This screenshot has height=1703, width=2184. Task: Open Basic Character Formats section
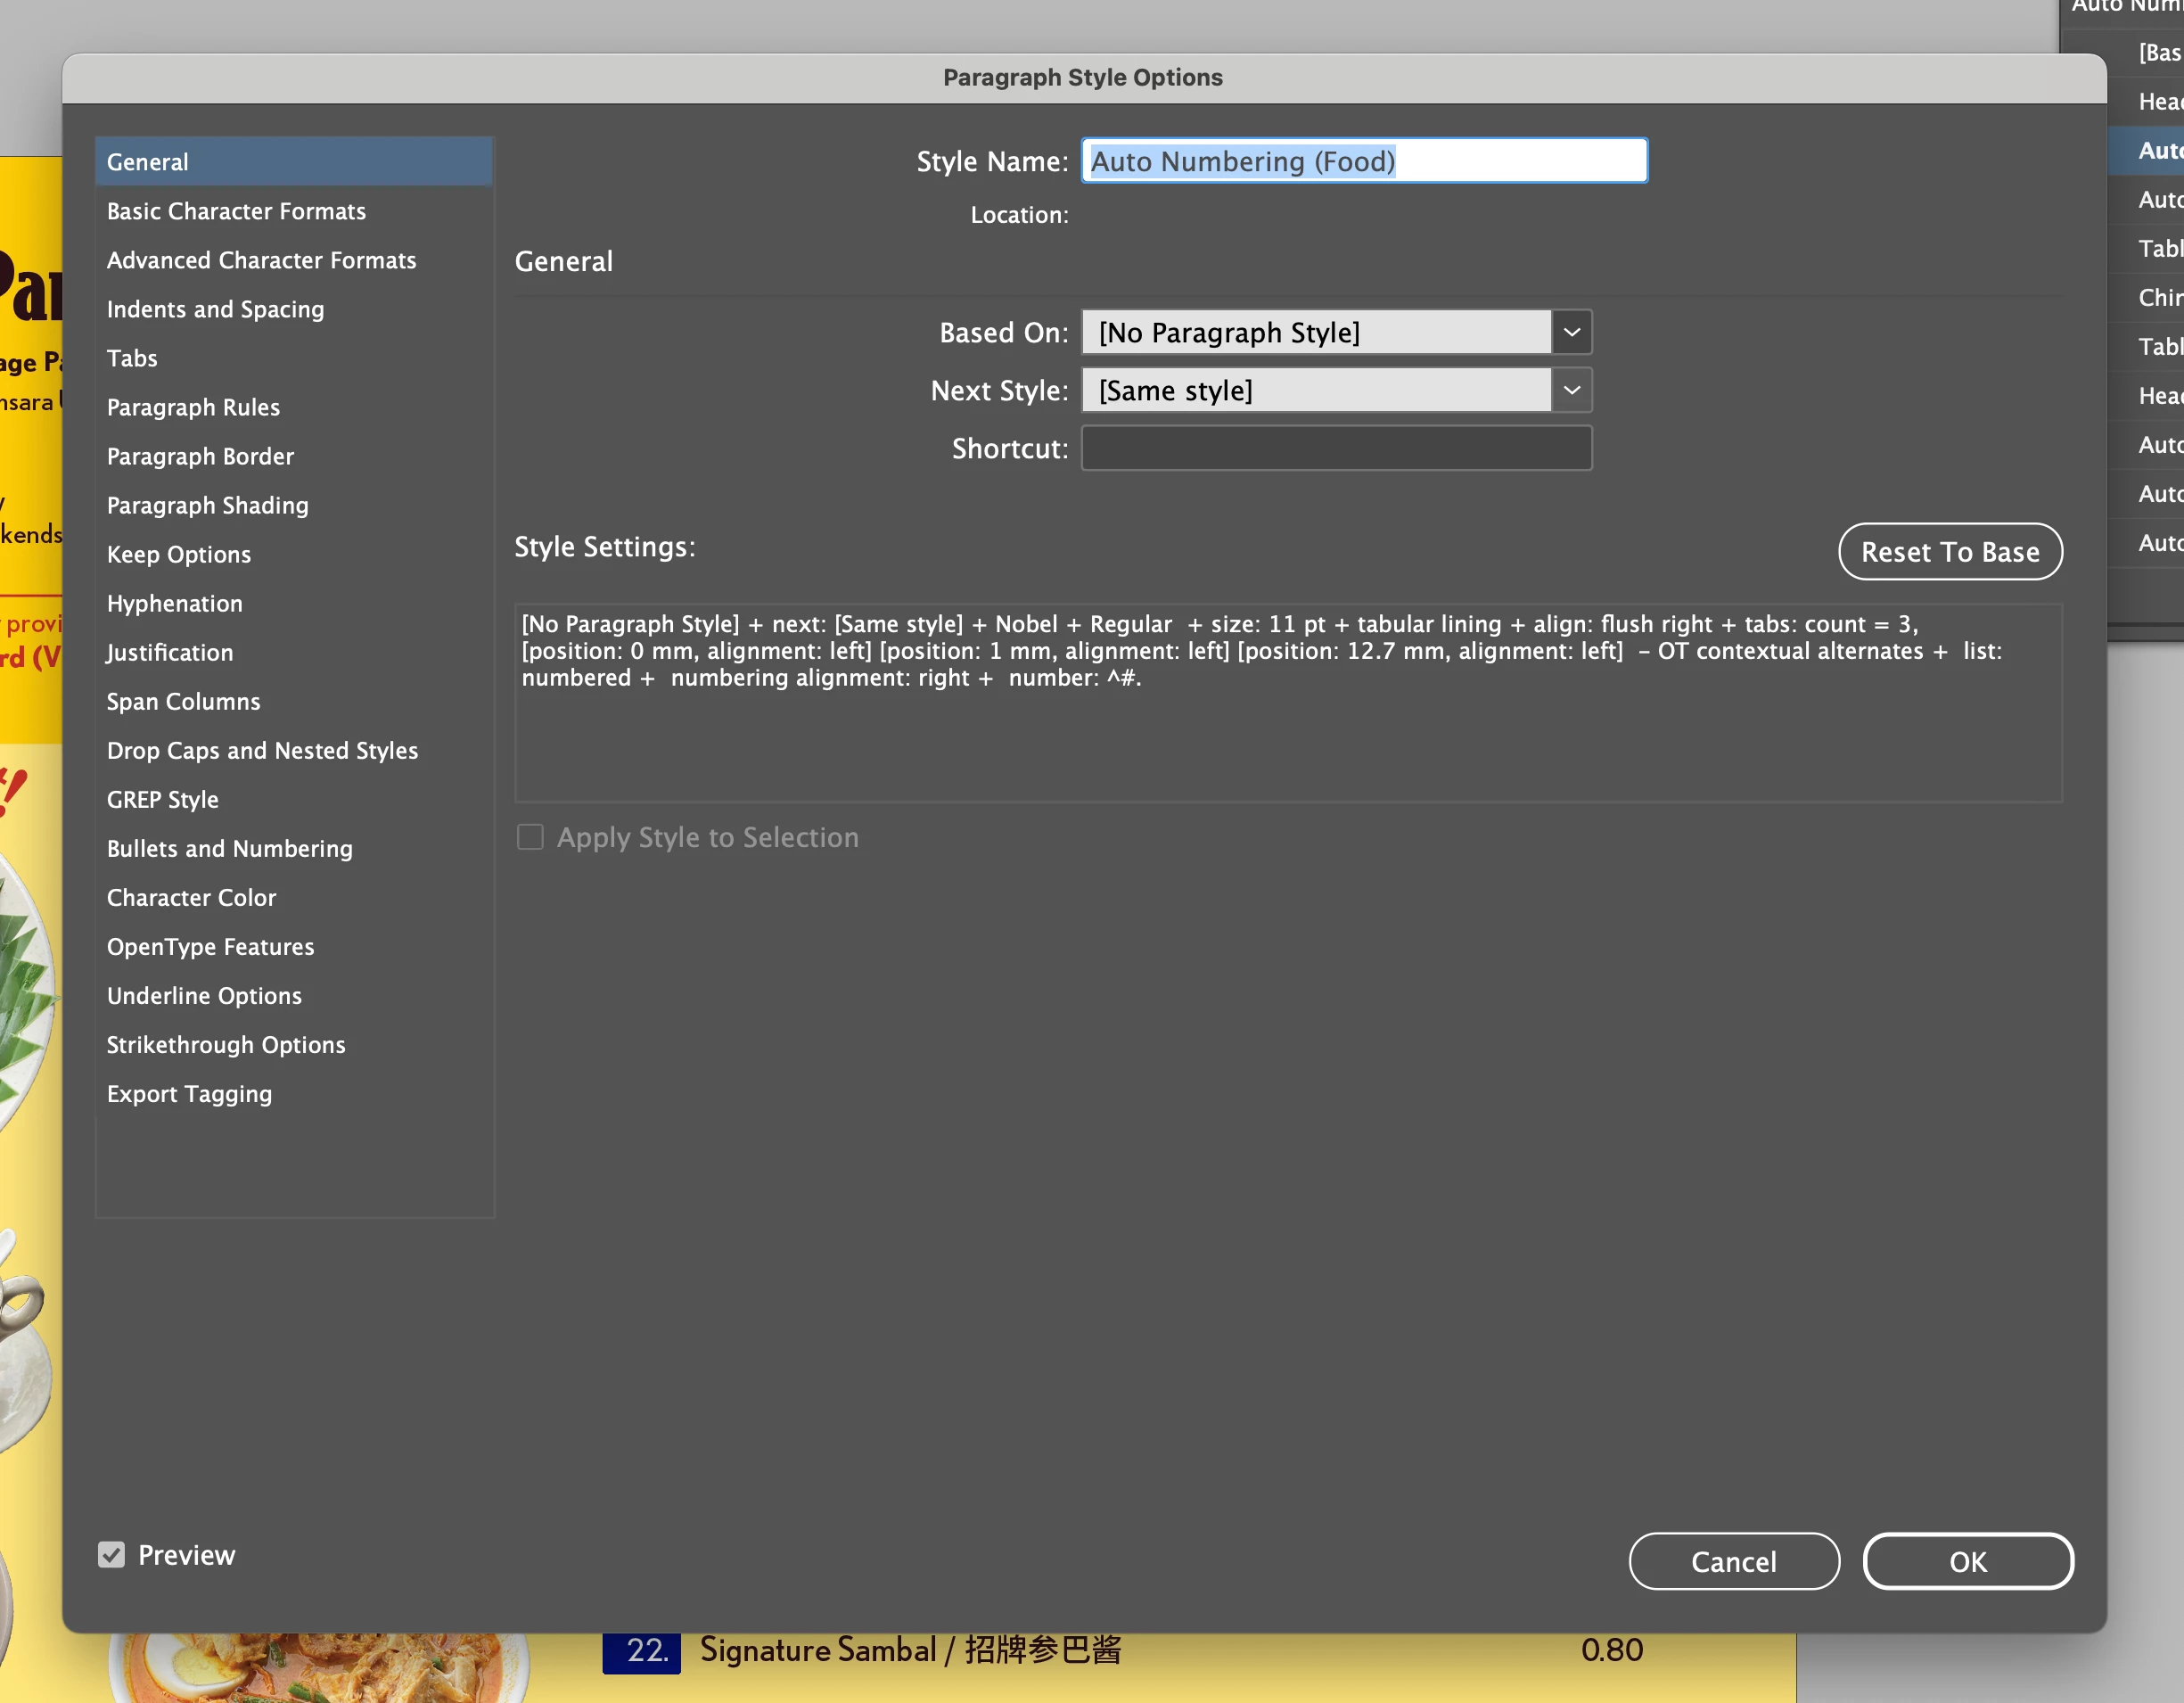236,211
